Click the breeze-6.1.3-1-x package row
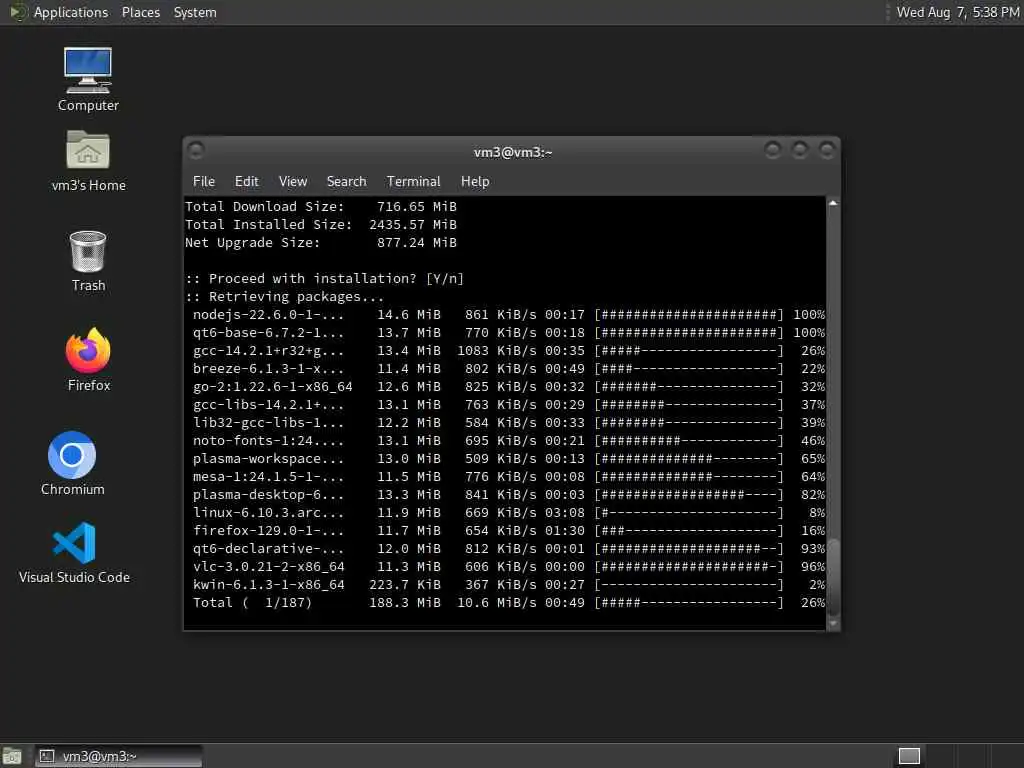Screen dimensions: 1024x768 pos(508,369)
